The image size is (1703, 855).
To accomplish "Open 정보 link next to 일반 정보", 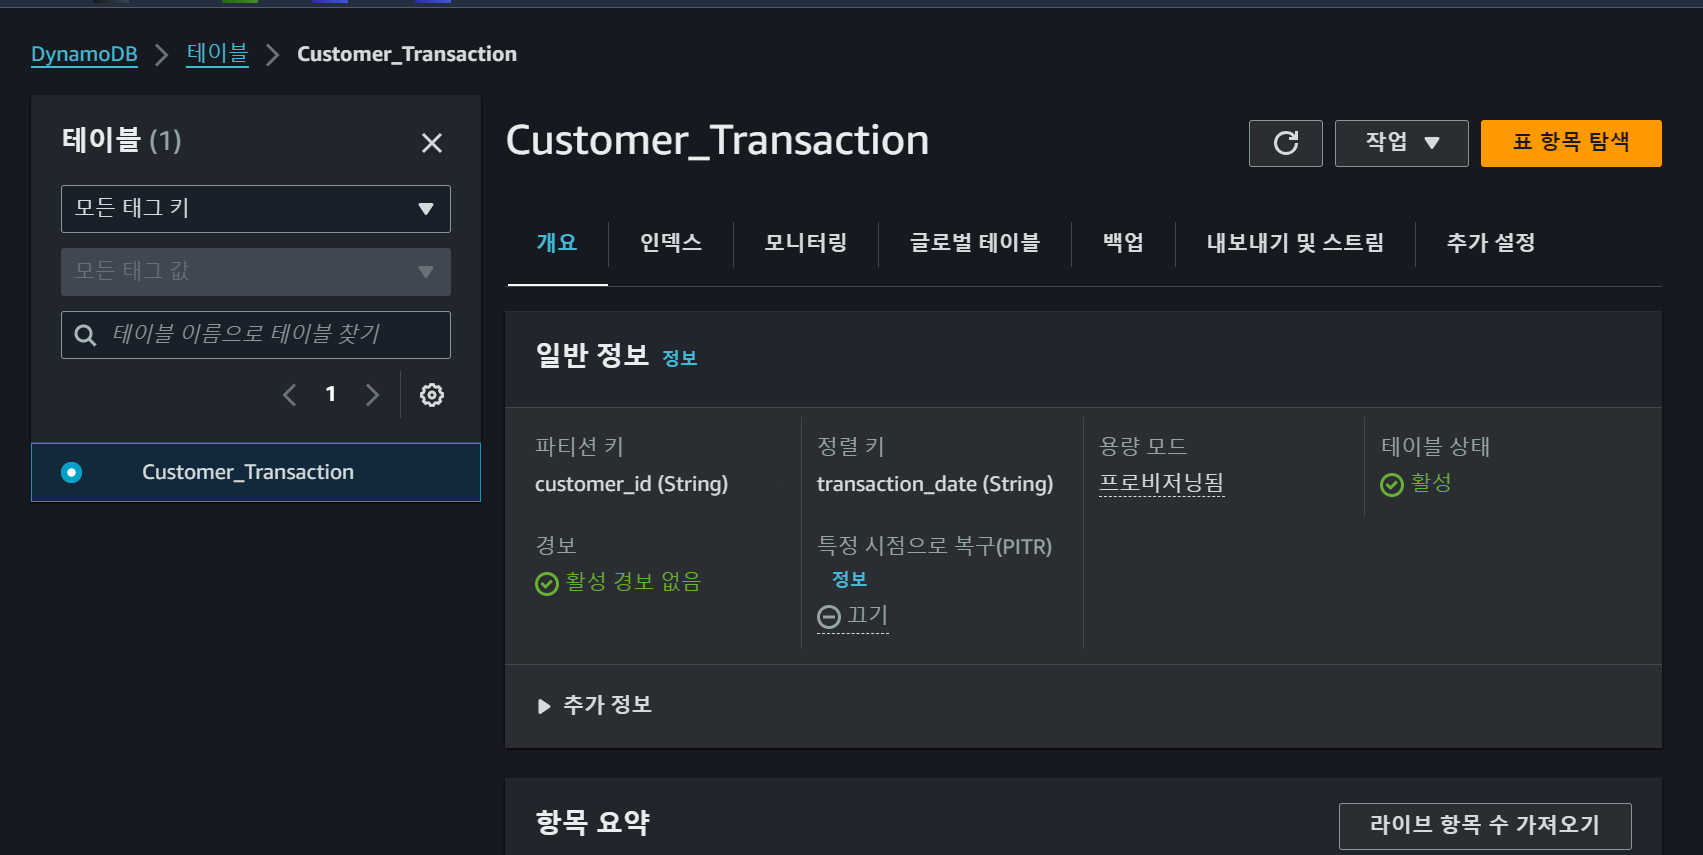I will pyautogui.click(x=680, y=358).
